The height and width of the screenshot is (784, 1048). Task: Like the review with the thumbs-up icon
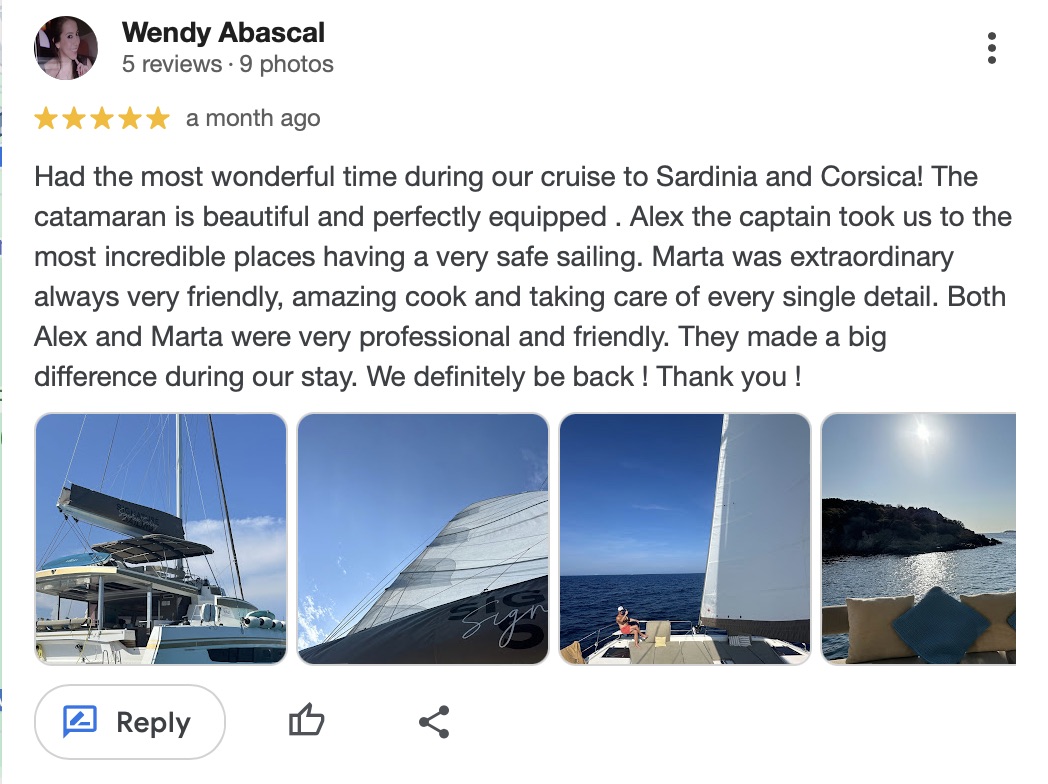point(307,721)
